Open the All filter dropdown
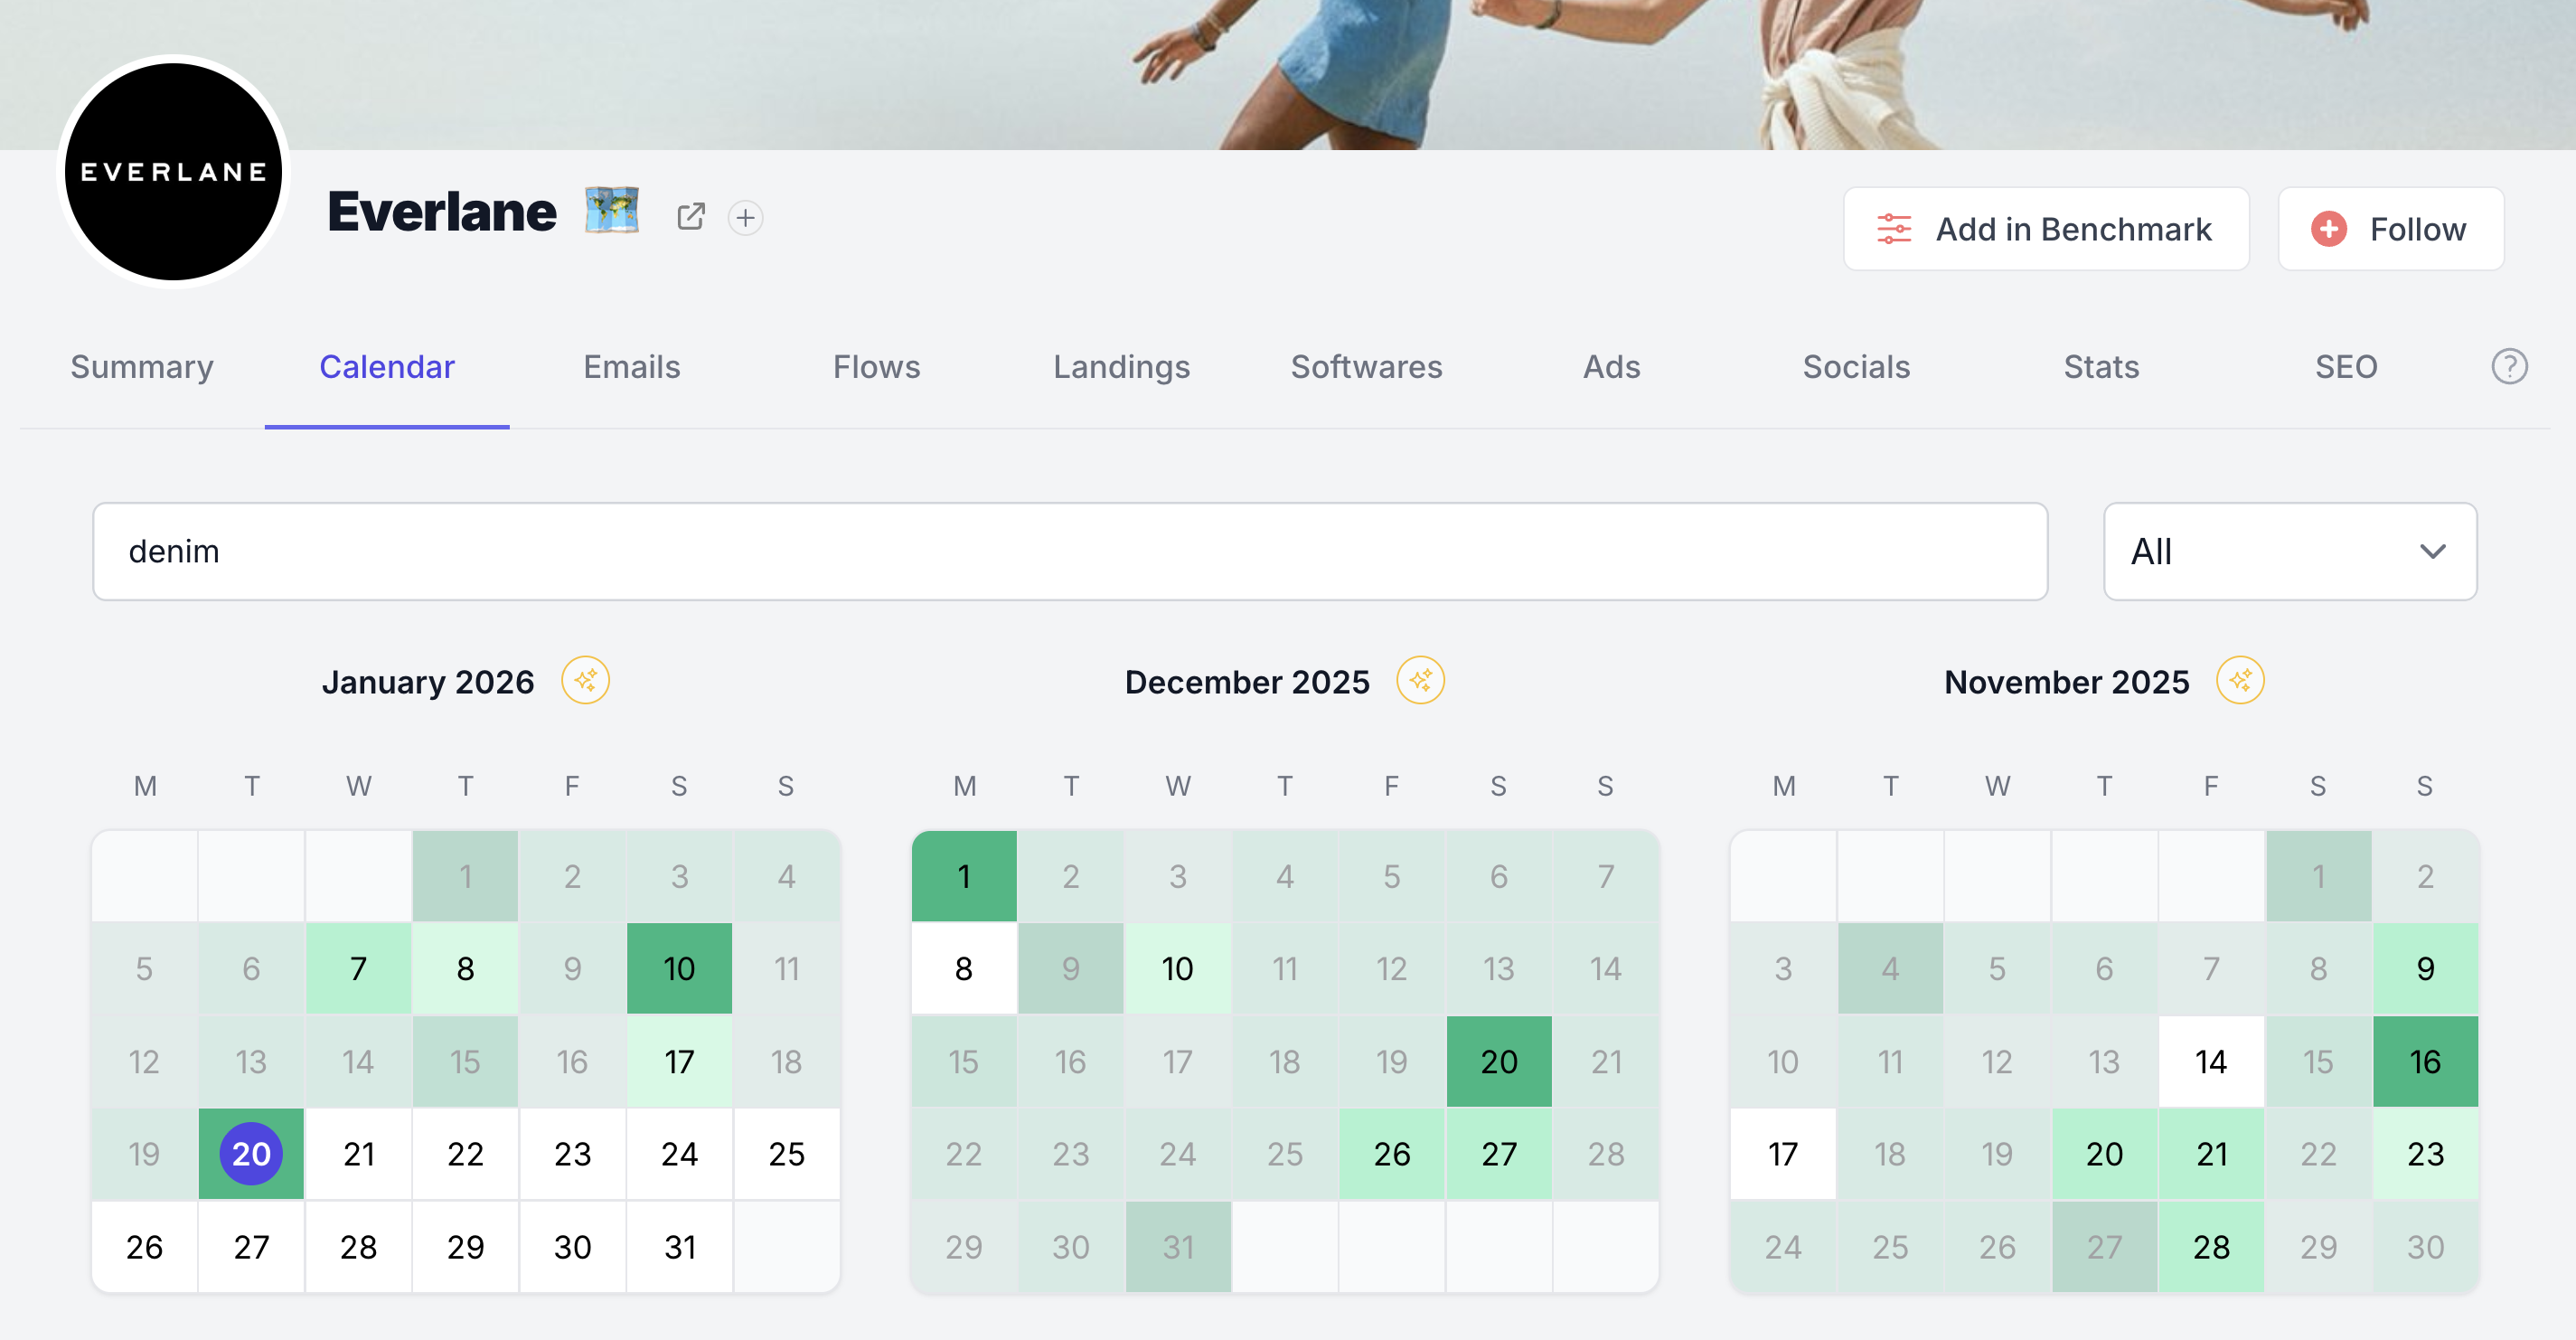The height and width of the screenshot is (1340, 2576). (2289, 551)
